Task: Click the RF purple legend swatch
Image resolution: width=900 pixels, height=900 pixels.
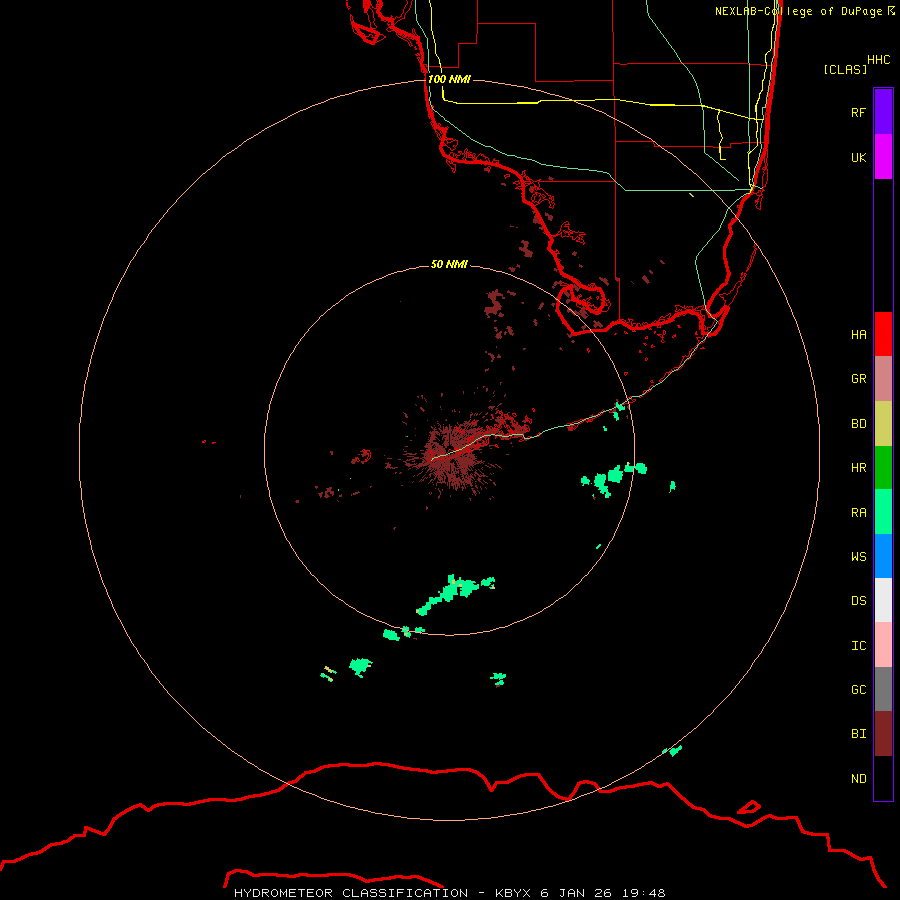Action: coord(883,112)
